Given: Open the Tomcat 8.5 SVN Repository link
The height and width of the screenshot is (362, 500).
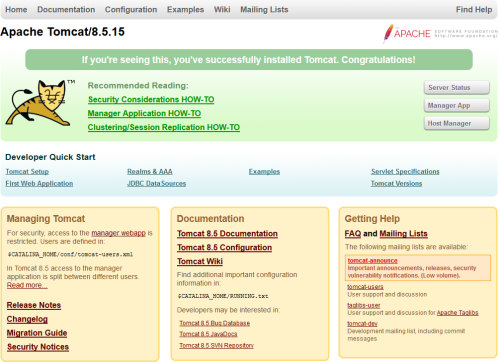Looking at the screenshot, I should coord(217,346).
